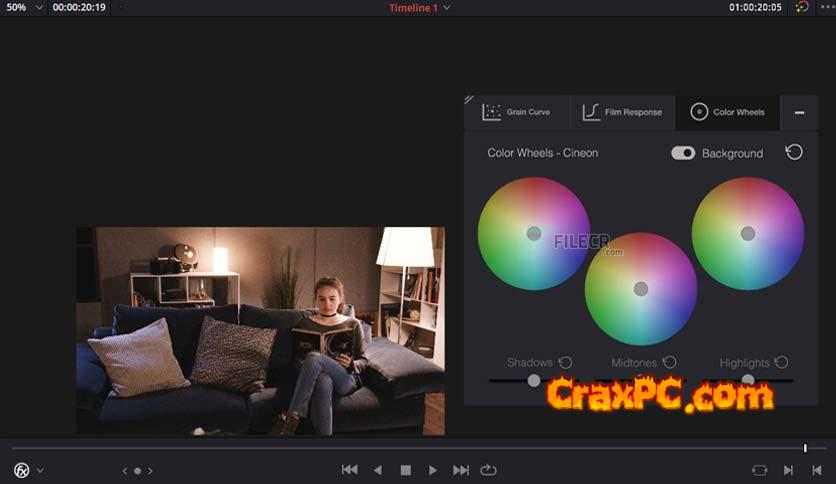Open the fx effects dropdown
This screenshot has width=836, height=484.
click(x=28, y=470)
